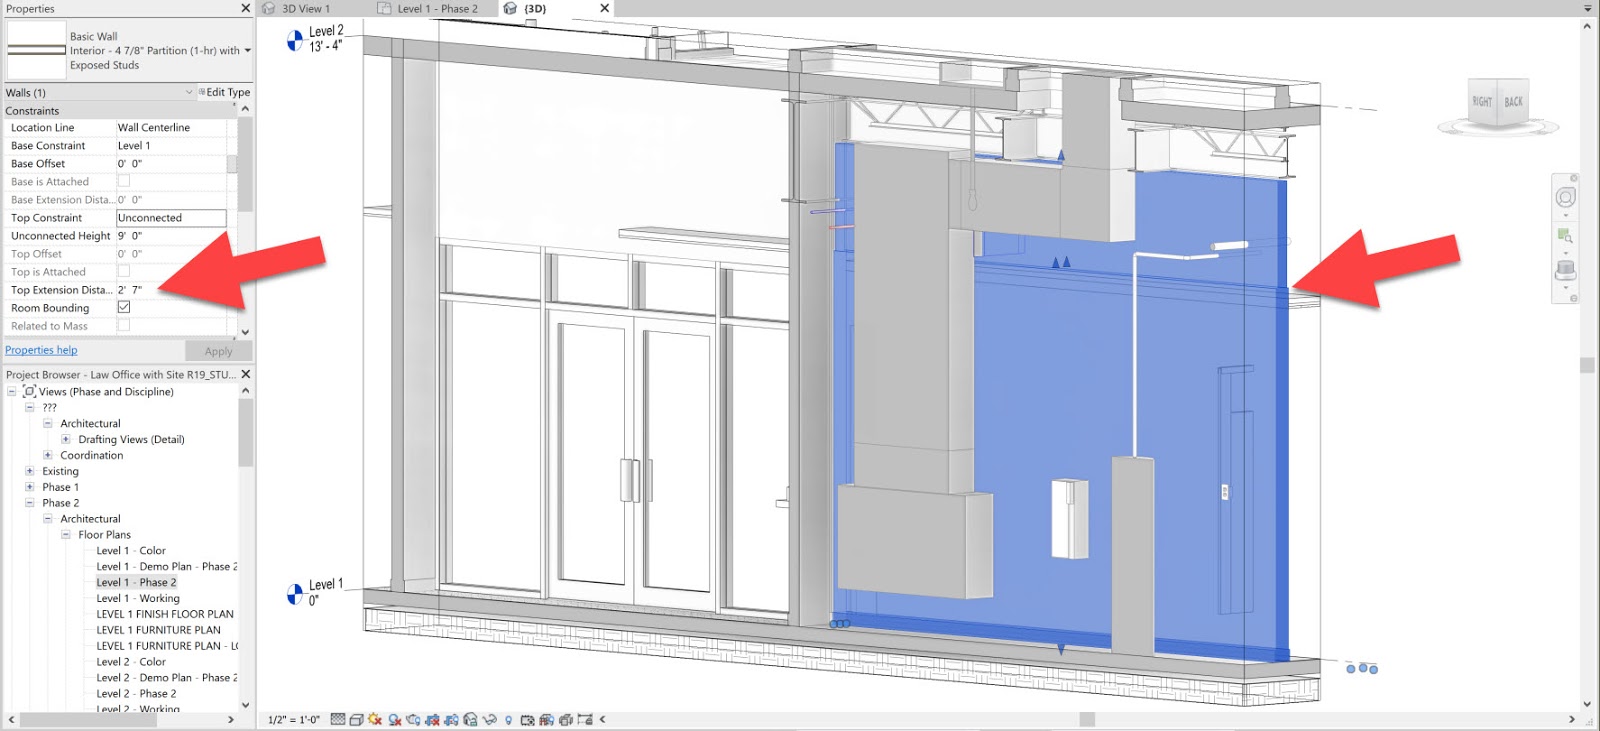The width and height of the screenshot is (1600, 731).
Task: Click the puck-shaped 3D mouse tool on navigation bar
Action: point(1565,270)
